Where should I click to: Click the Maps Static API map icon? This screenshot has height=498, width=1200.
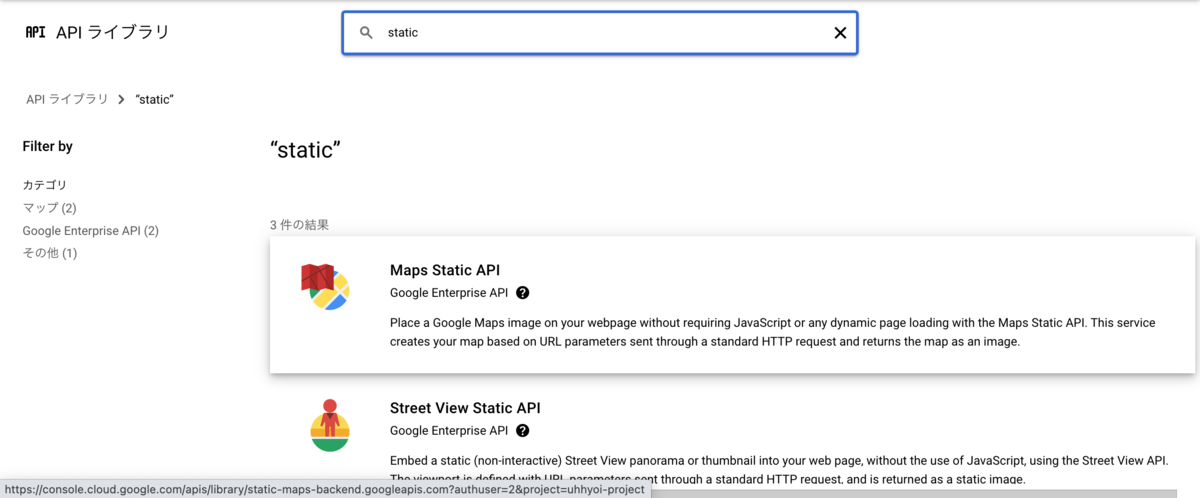pyautogui.click(x=325, y=286)
